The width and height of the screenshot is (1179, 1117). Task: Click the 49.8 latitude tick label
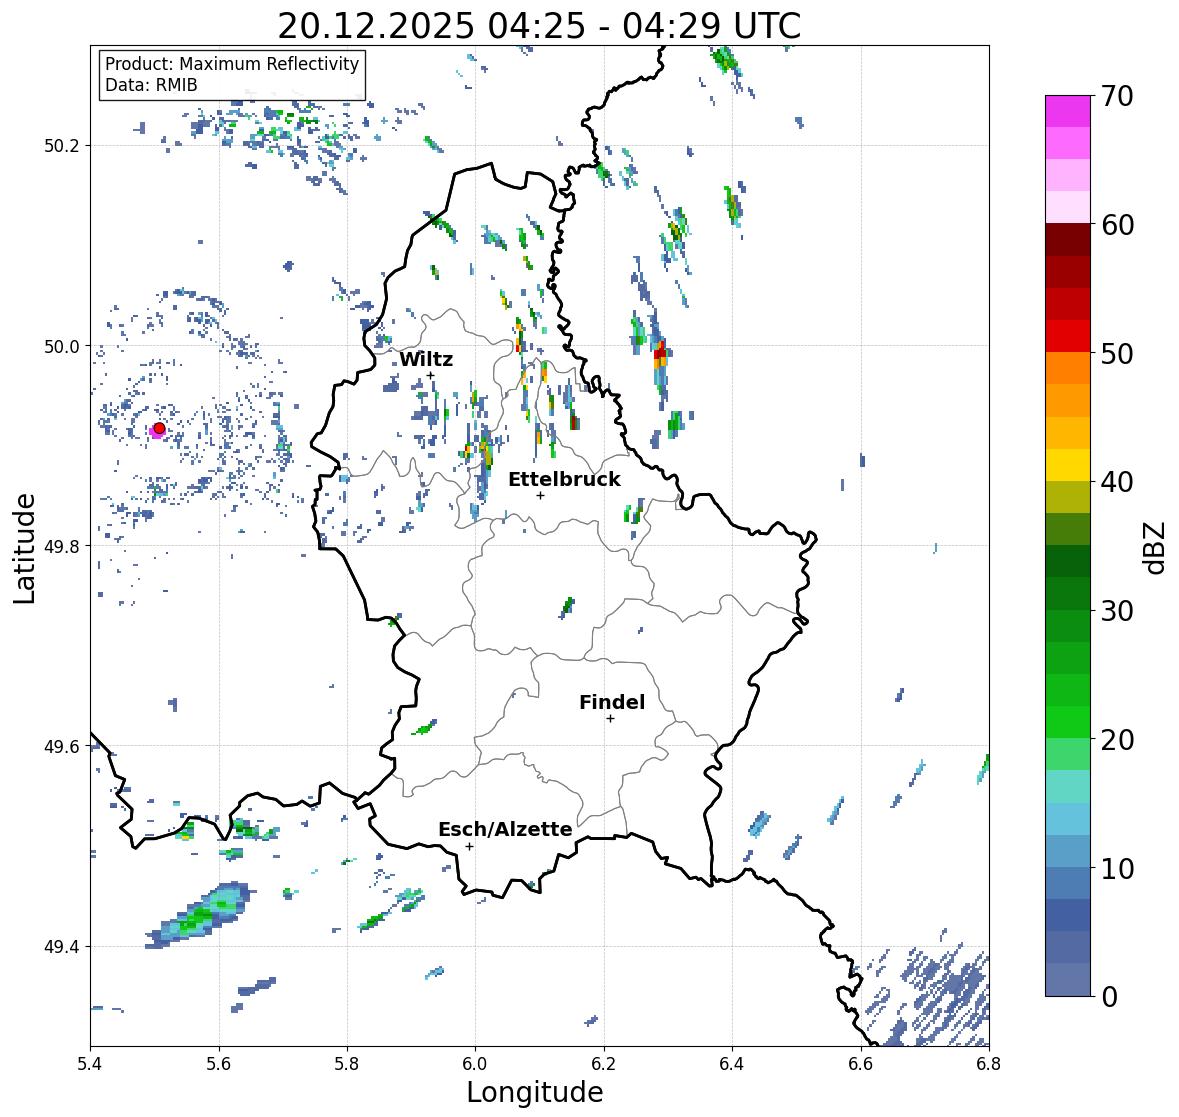62,546
